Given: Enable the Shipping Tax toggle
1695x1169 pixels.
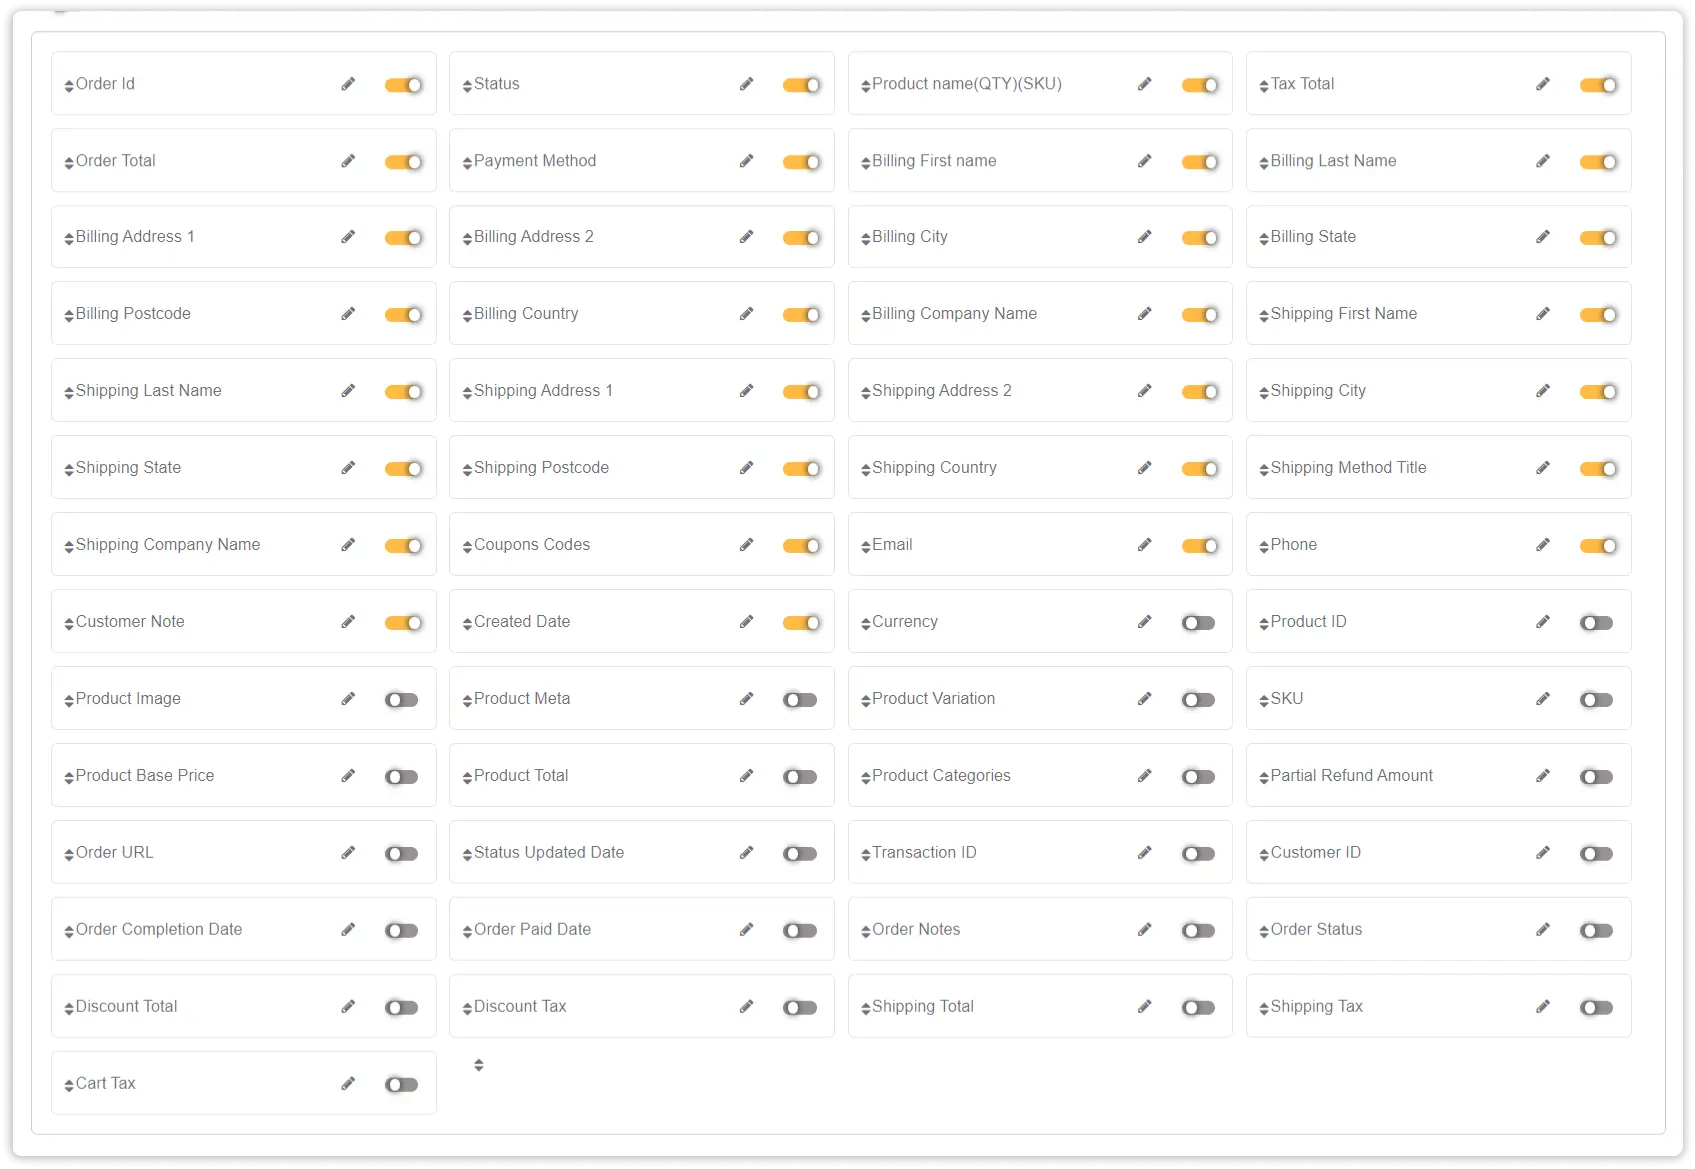Looking at the screenshot, I should click(x=1596, y=1008).
